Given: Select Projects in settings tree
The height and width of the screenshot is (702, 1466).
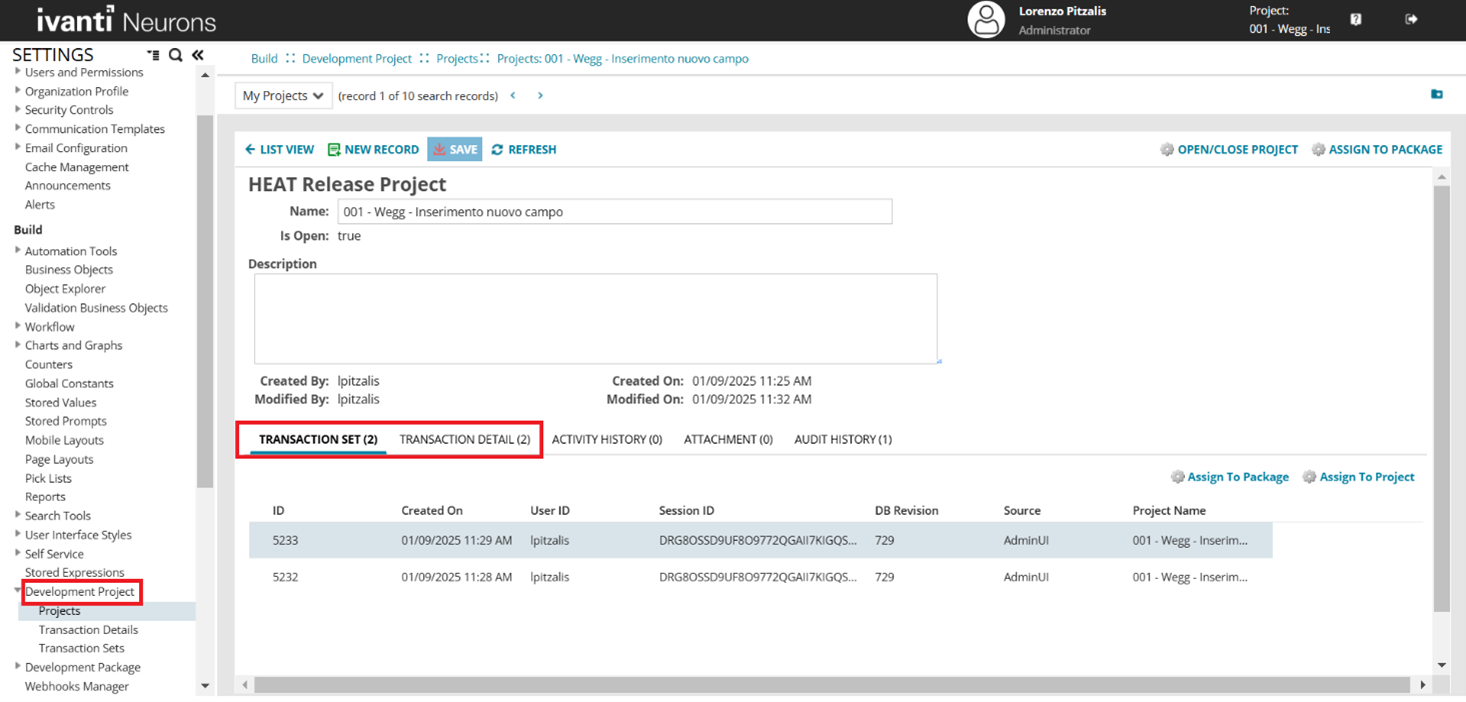Looking at the screenshot, I should click(59, 611).
